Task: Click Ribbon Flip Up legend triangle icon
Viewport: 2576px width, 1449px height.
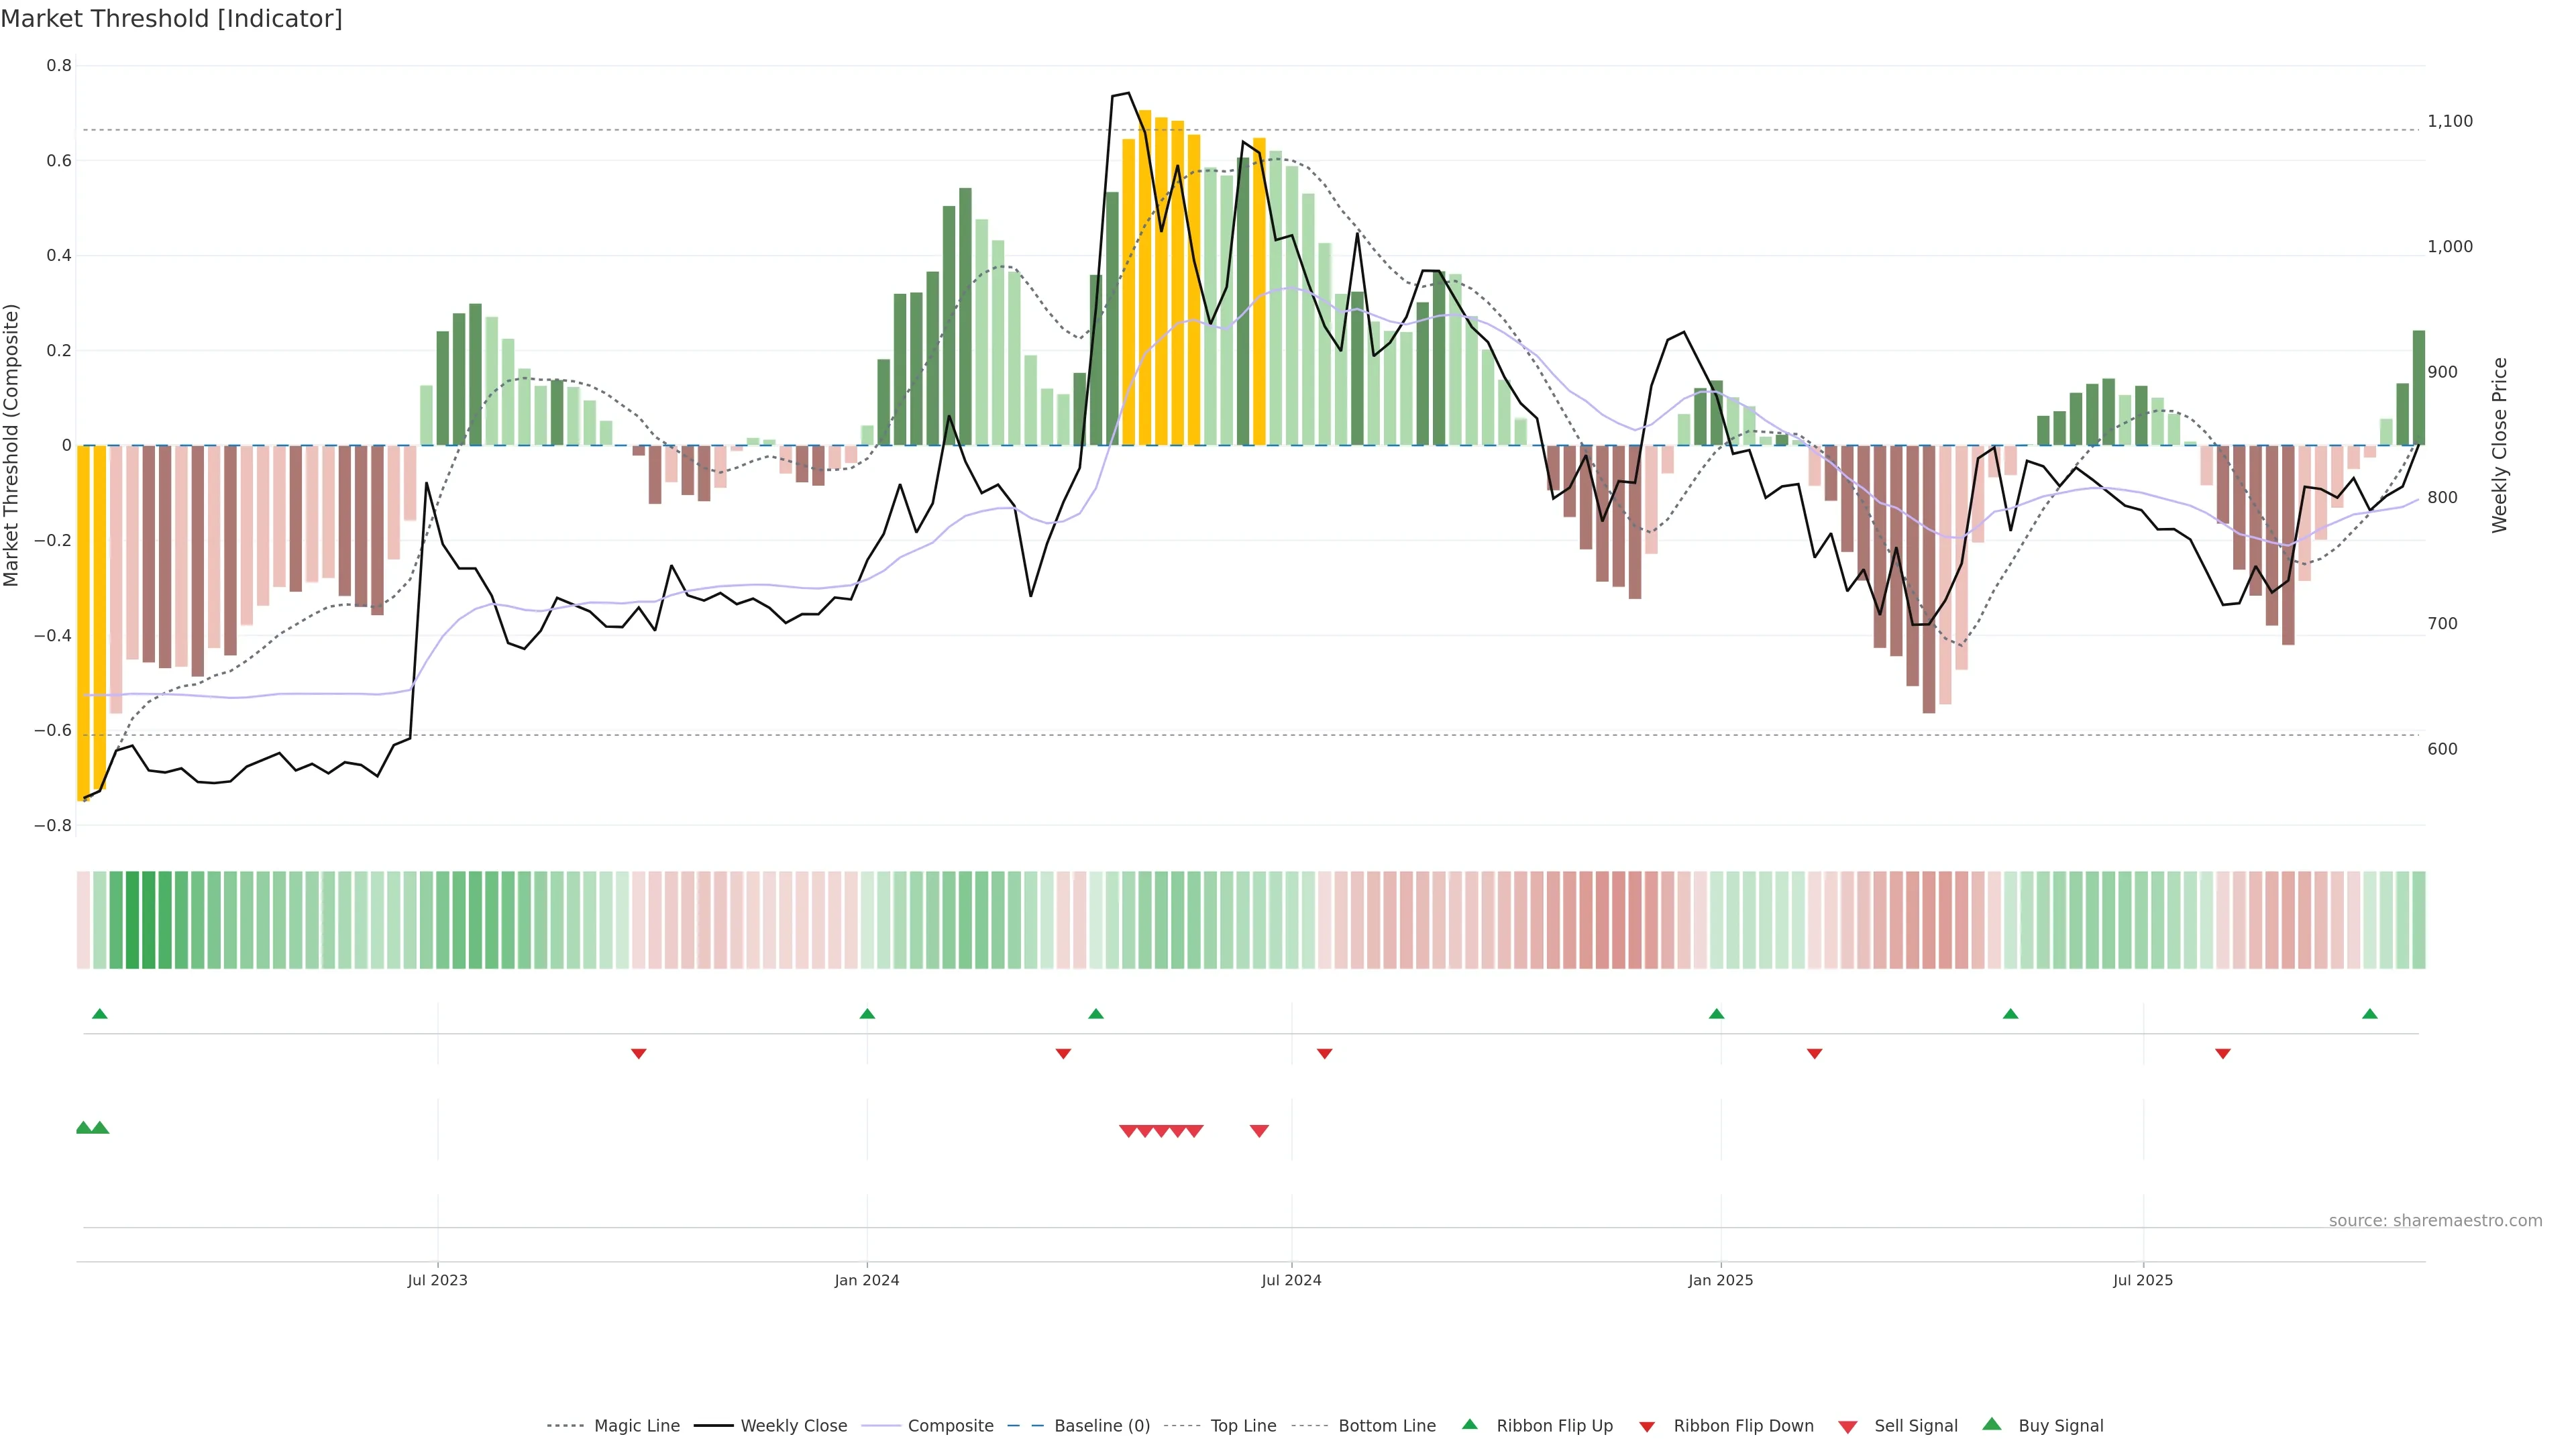Action: [x=1469, y=1424]
